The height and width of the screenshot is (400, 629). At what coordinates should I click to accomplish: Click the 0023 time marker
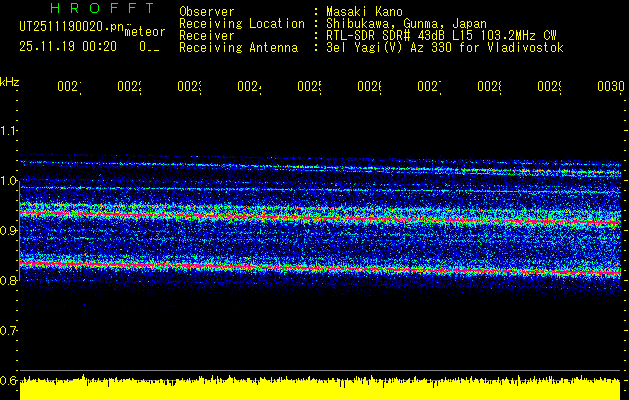pos(190,86)
